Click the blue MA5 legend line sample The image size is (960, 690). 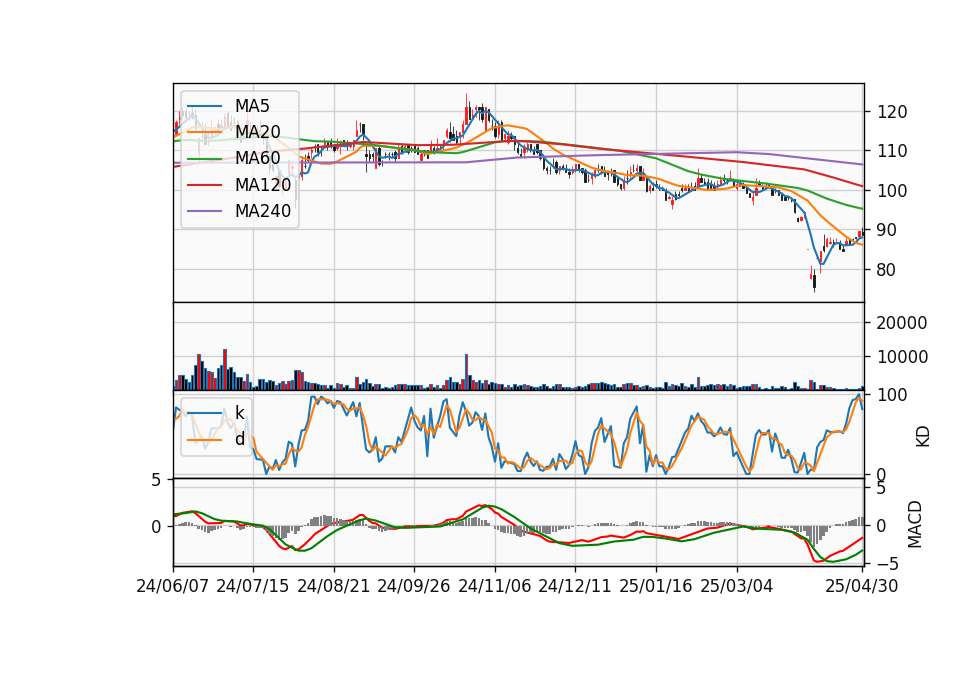pos(204,106)
